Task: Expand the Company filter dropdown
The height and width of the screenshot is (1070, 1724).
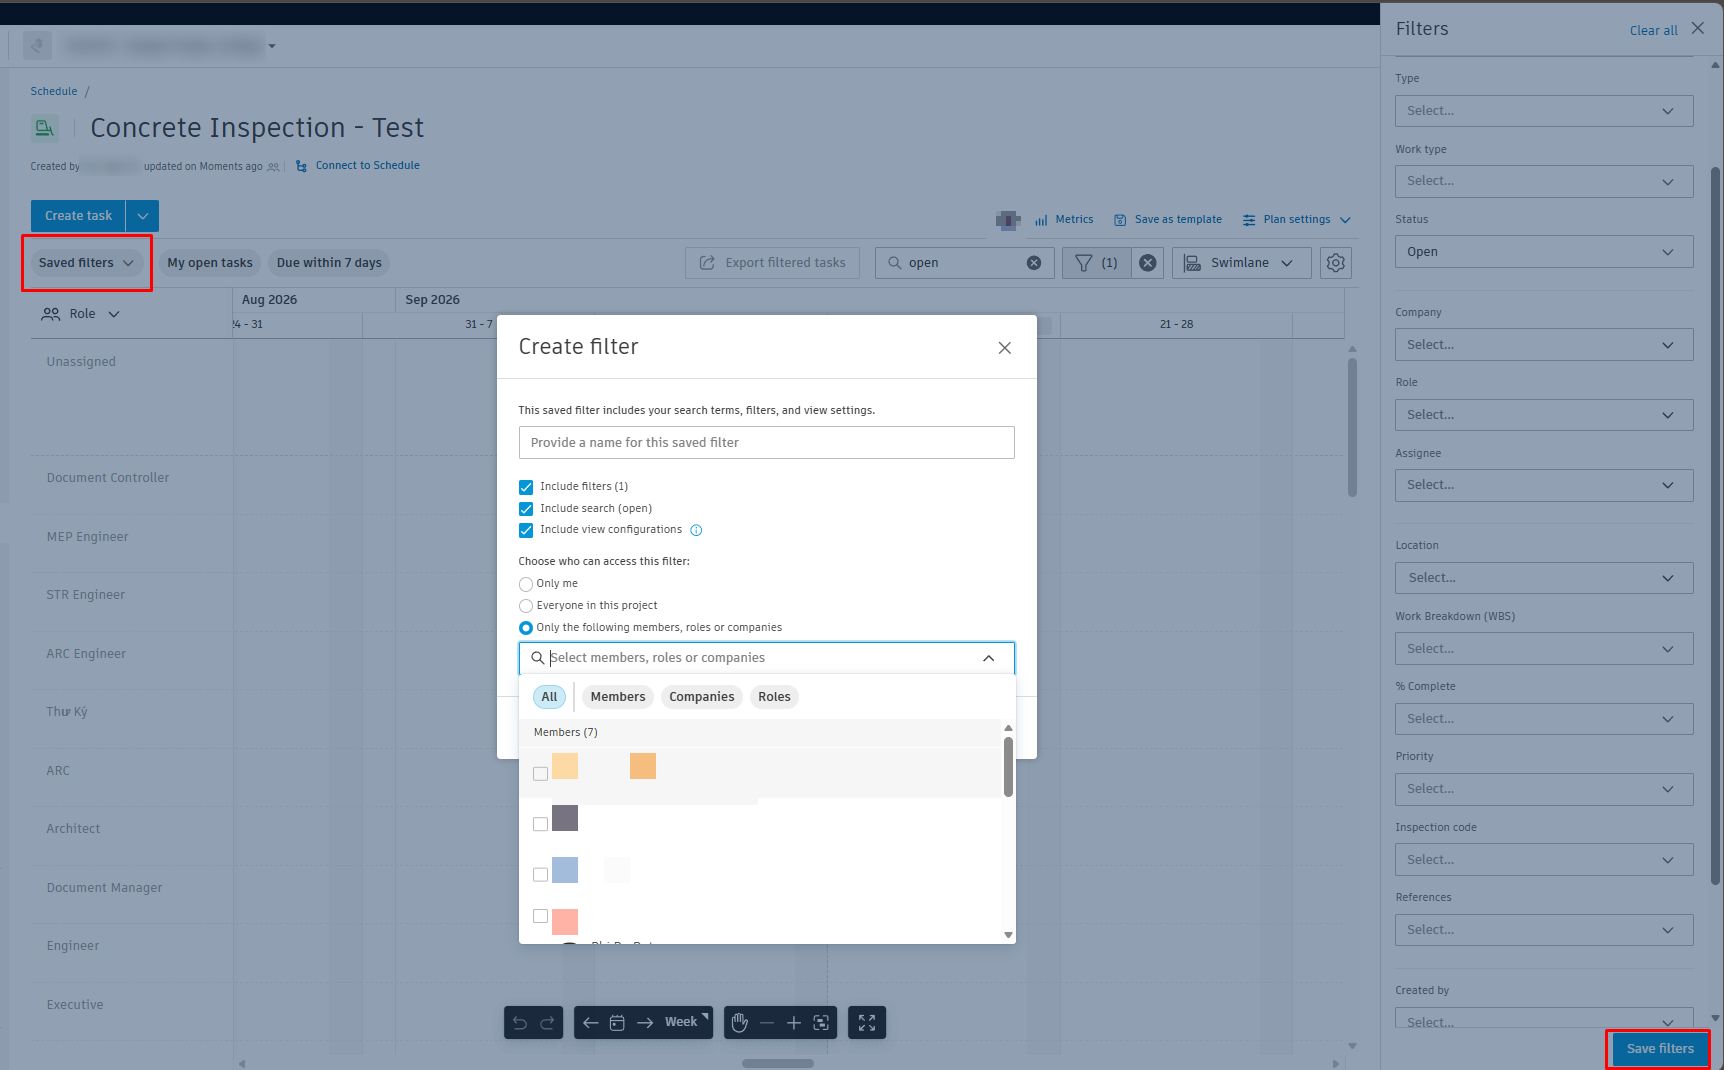Action: point(1543,345)
